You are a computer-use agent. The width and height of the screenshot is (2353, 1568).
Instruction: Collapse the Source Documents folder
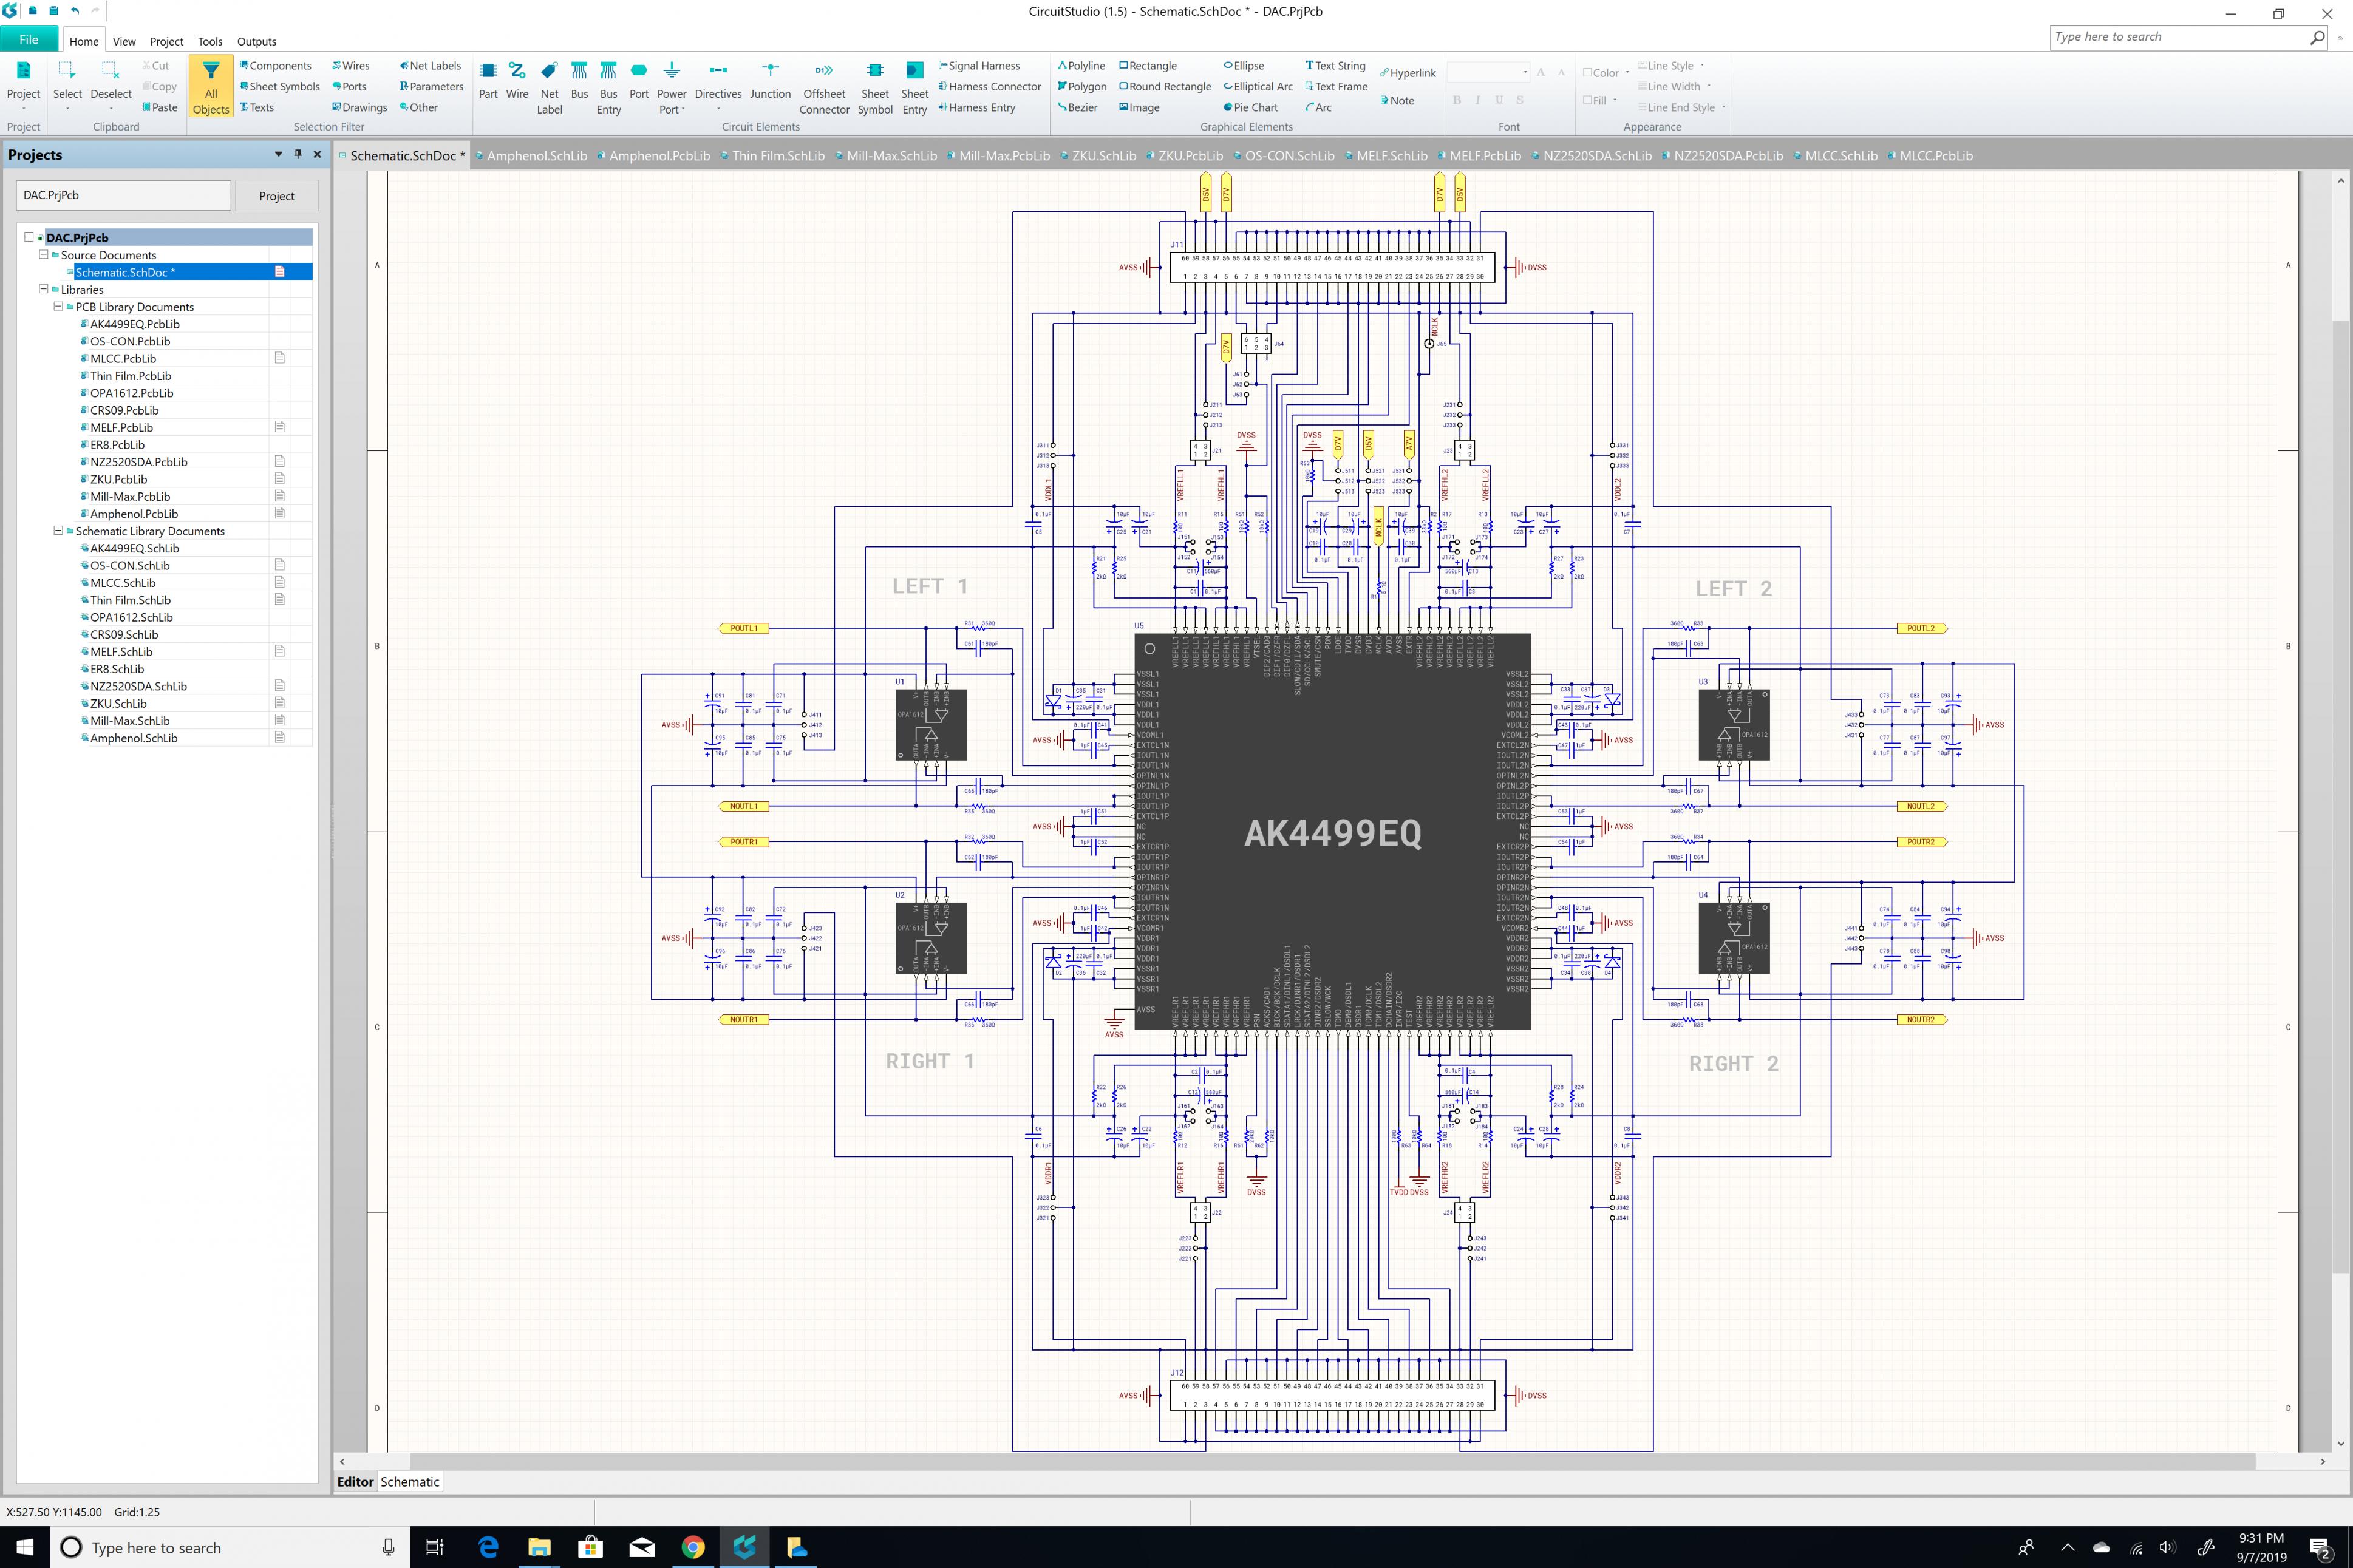pyautogui.click(x=43, y=254)
